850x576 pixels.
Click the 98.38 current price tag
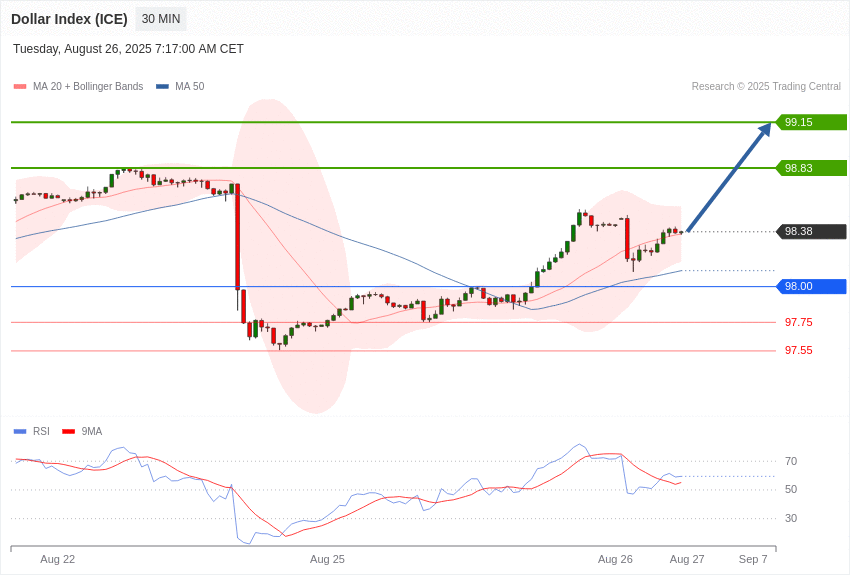coord(811,231)
